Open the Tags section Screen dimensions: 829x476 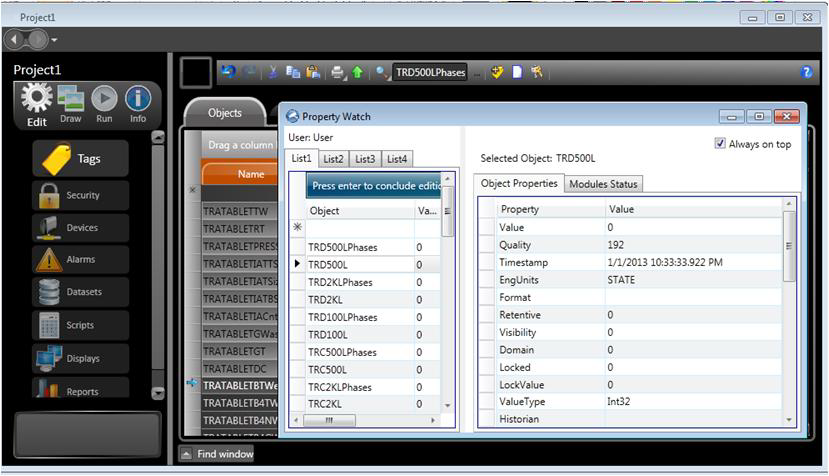click(x=82, y=158)
